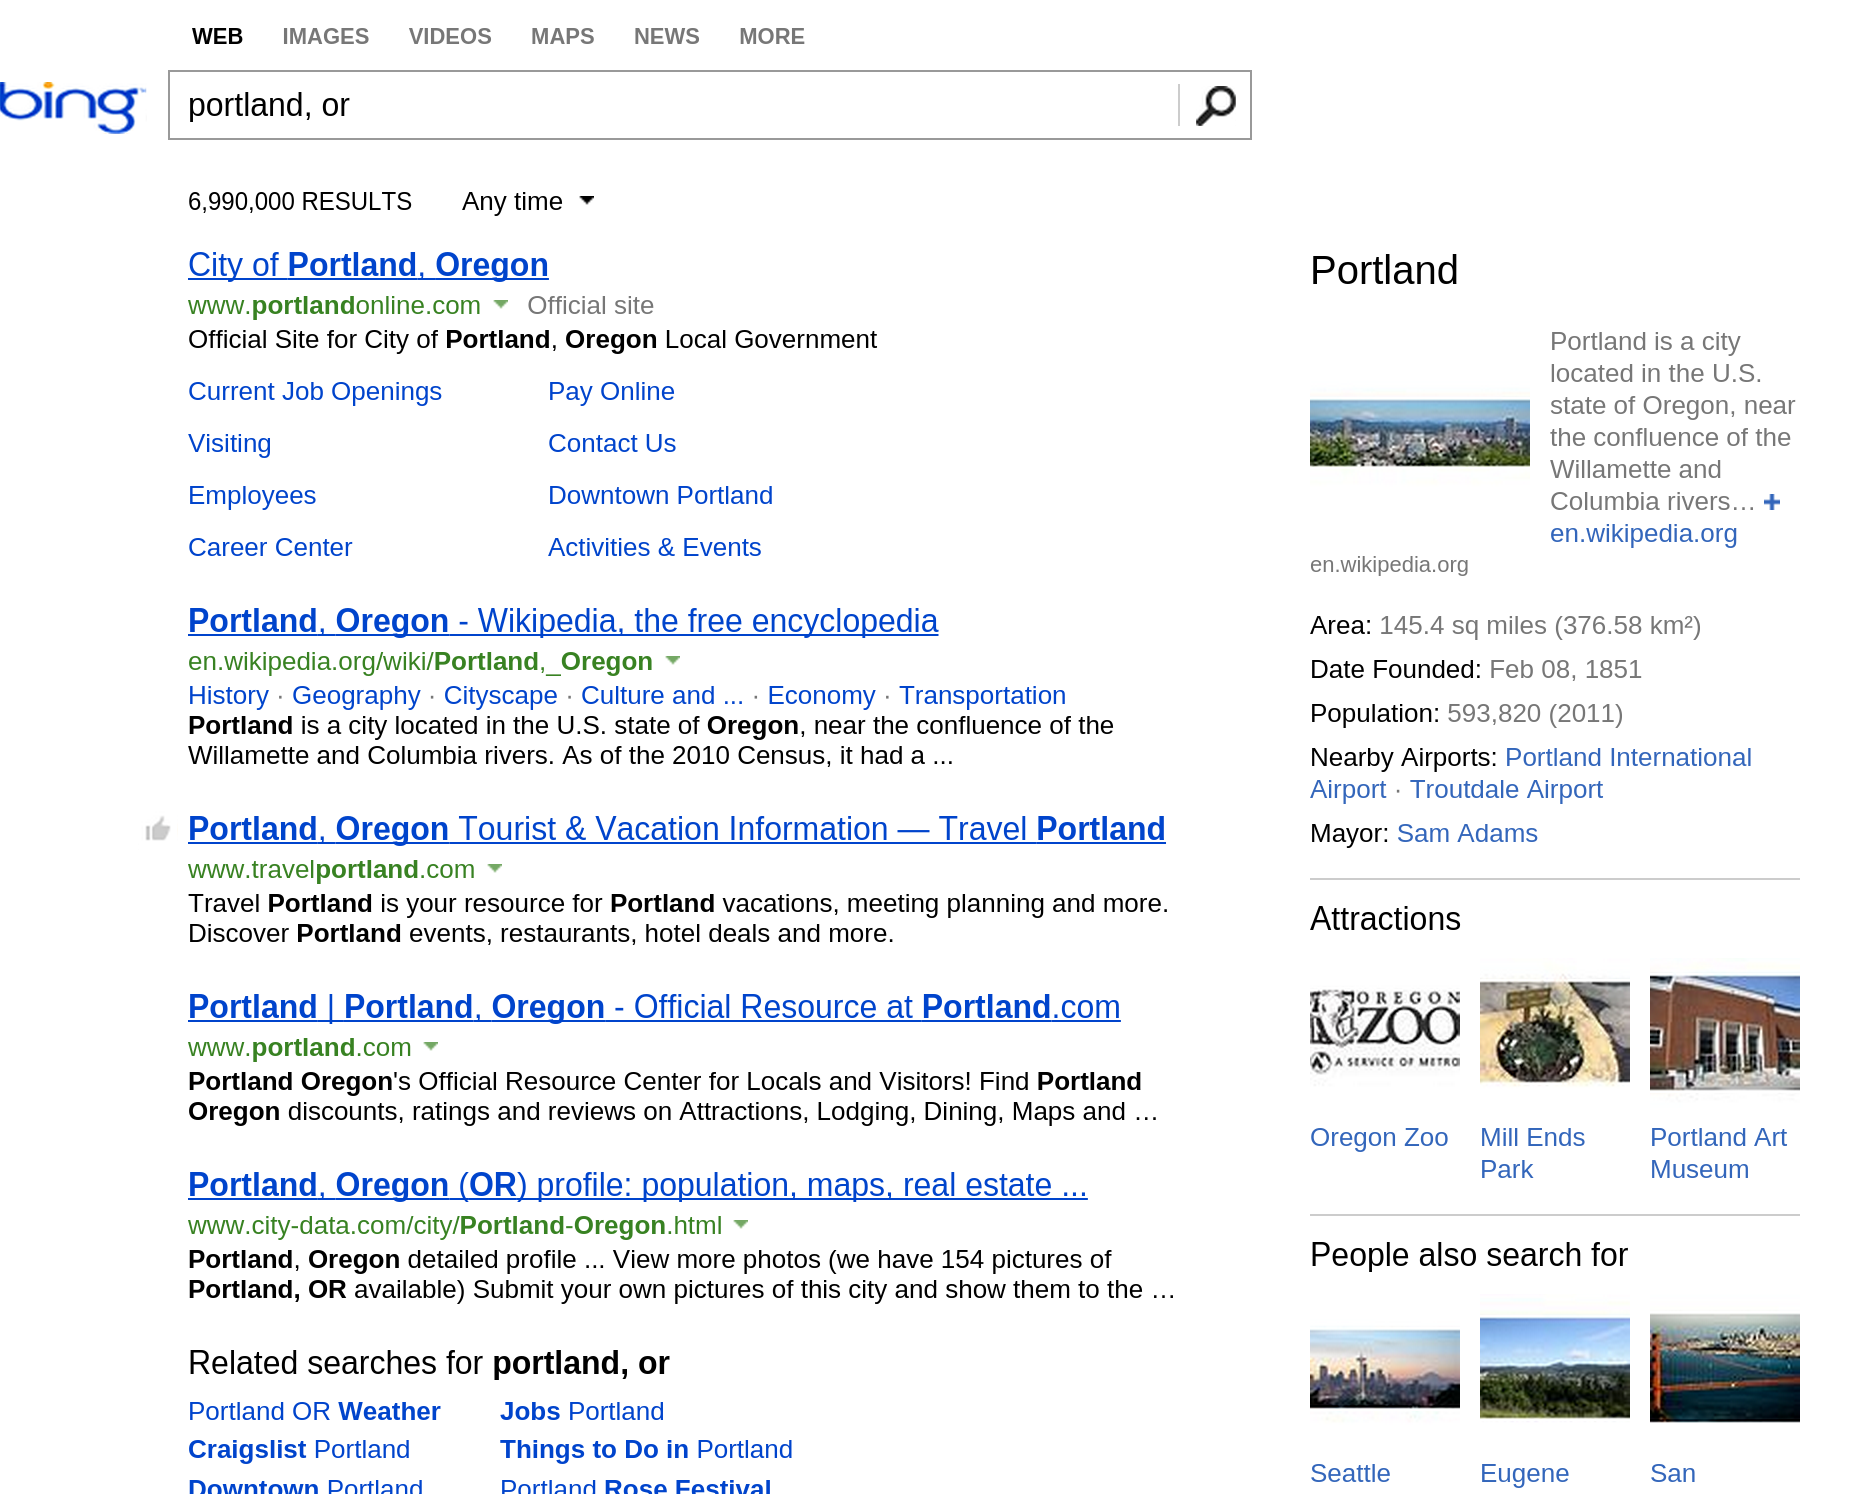Screen dimensions: 1852x1494
Task: Expand arrow beside en.wikipedia.org result URL
Action: click(x=673, y=660)
